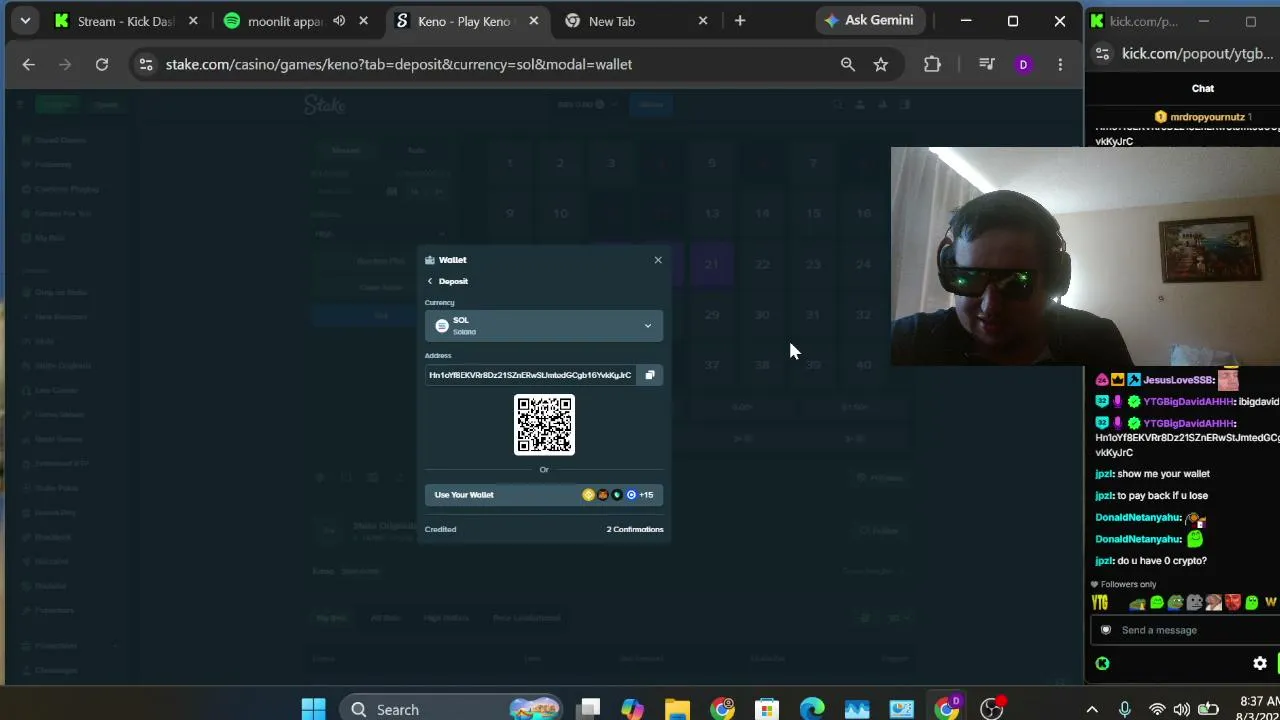Click the Ask Gemini button
The height and width of the screenshot is (720, 1280).
coord(869,21)
